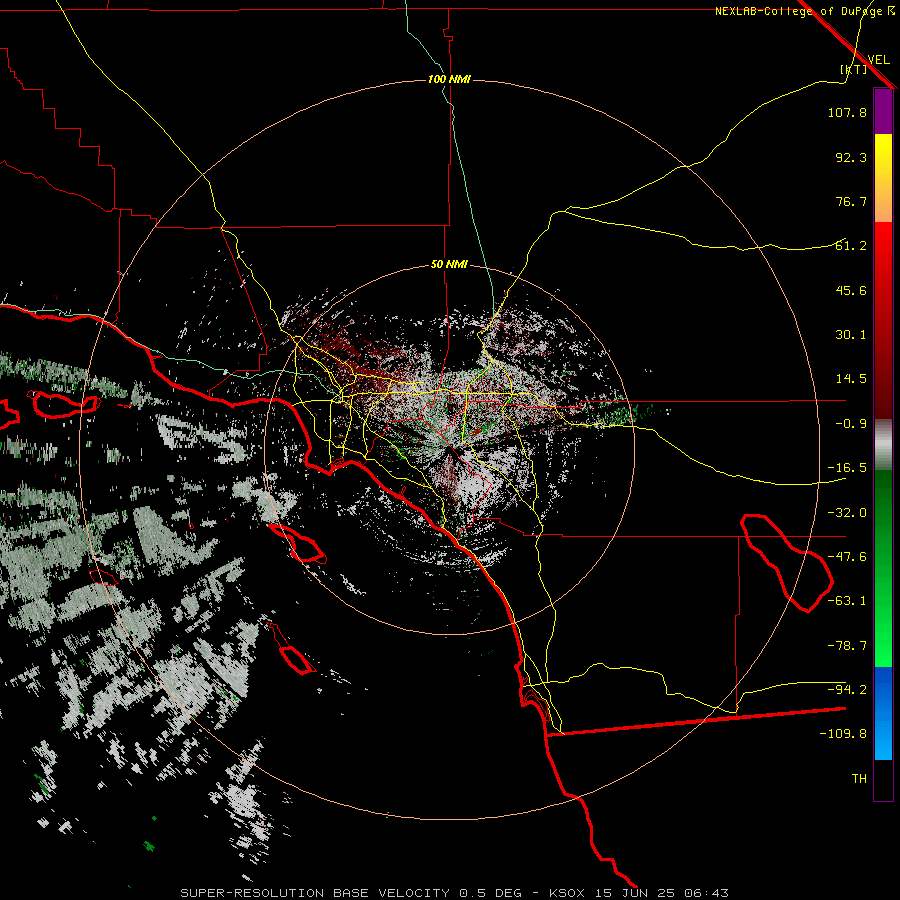Screen dimensions: 900x900
Task: Click the 50 NMI range ring label
Action: coord(449,265)
